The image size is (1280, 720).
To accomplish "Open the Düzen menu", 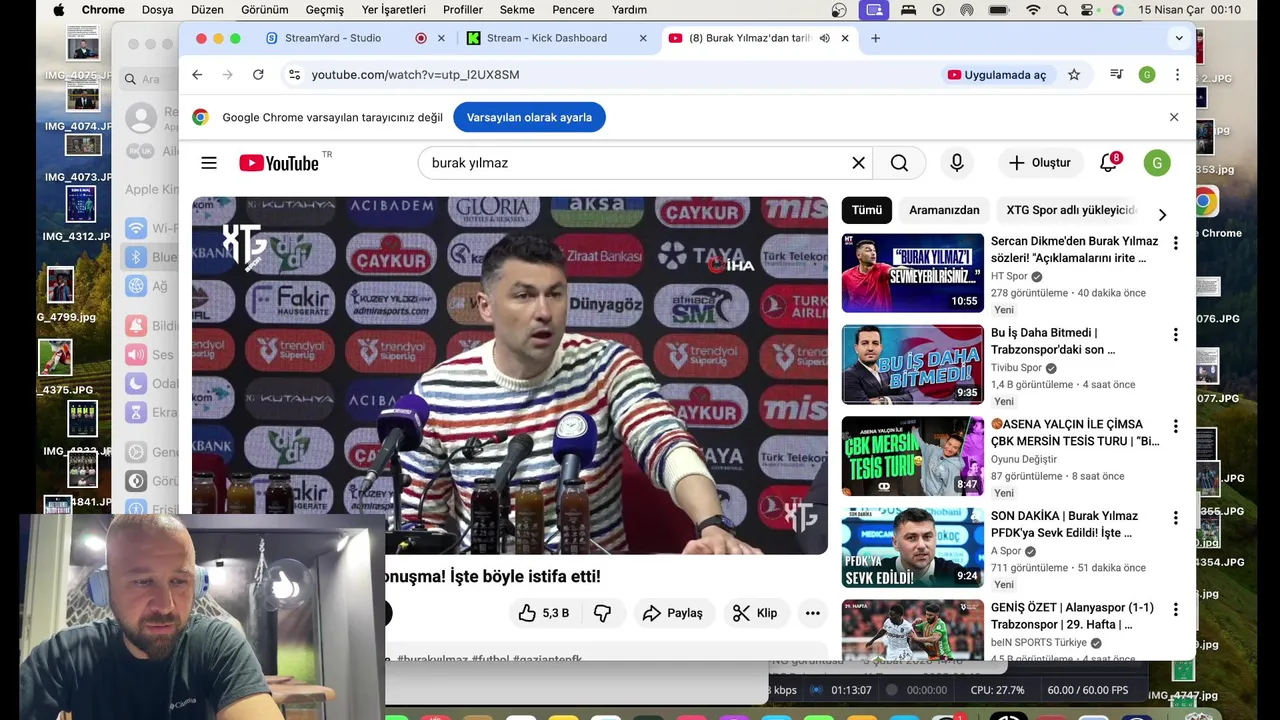I will 207,10.
